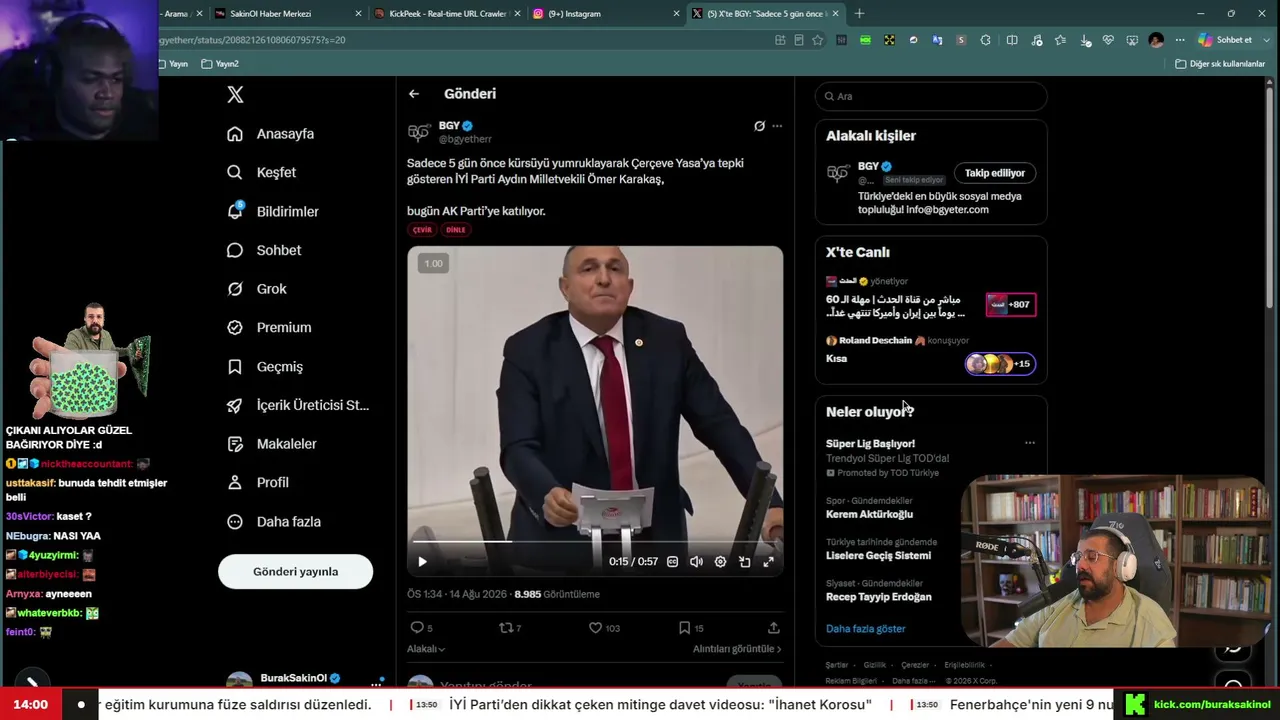1280x720 pixels.
Task: Open Keşfet from the sidebar
Action: pyautogui.click(x=261, y=172)
